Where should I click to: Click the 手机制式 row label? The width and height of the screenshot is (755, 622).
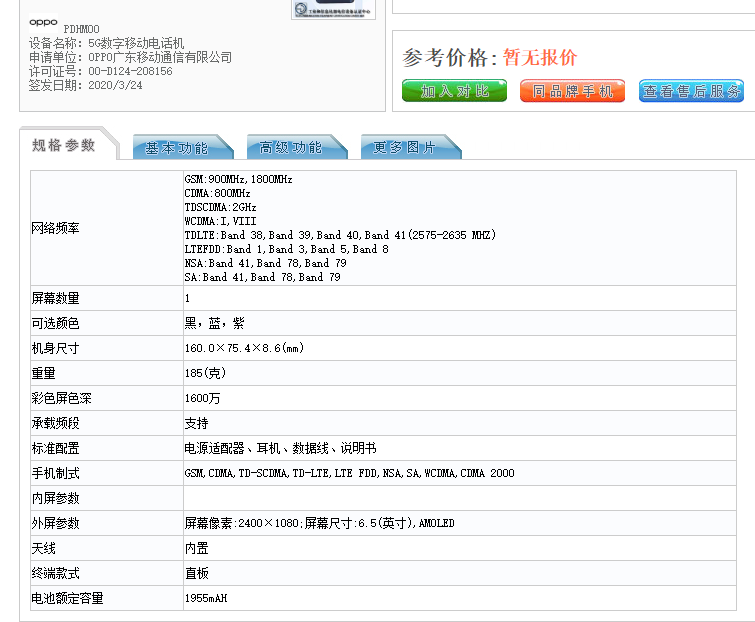coord(55,474)
